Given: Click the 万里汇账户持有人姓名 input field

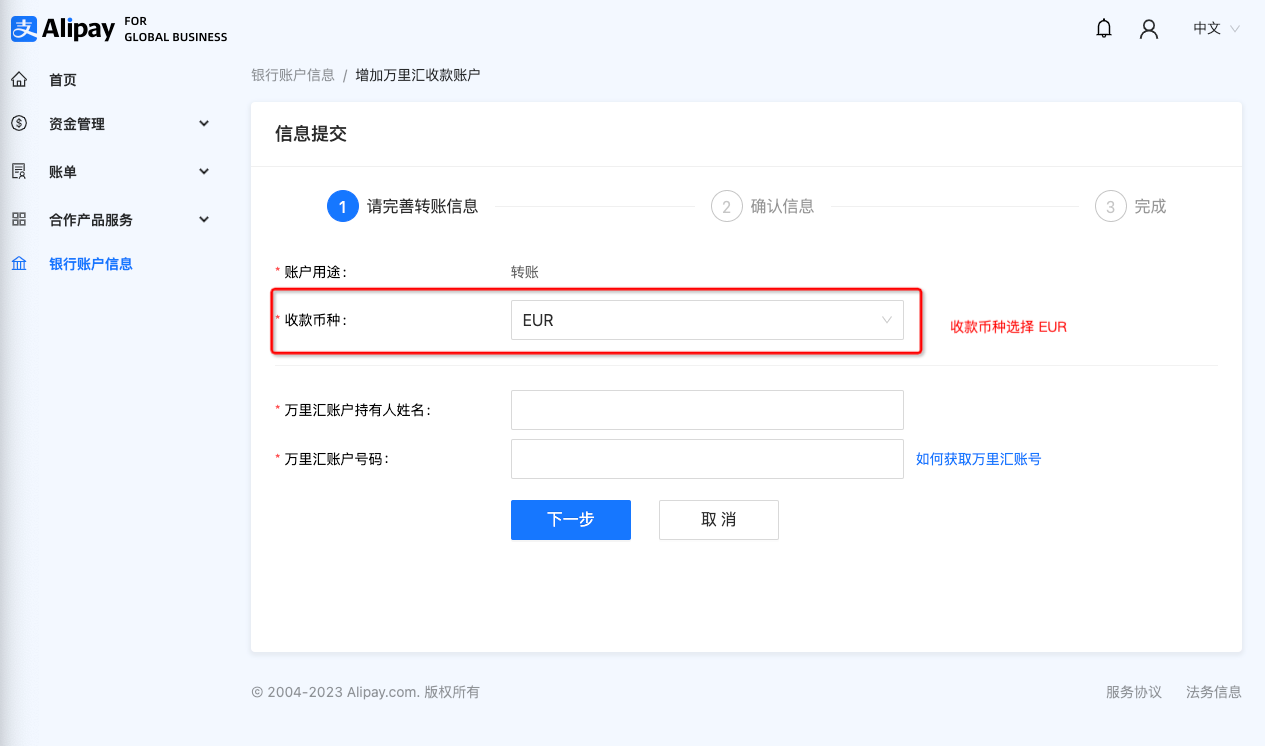Looking at the screenshot, I should click(707, 410).
